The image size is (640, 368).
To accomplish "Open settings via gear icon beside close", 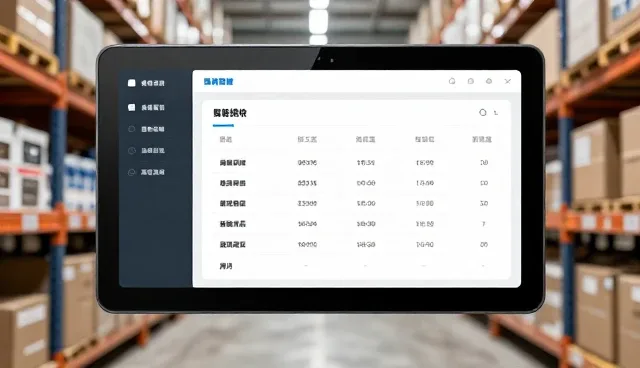I will tap(489, 81).
